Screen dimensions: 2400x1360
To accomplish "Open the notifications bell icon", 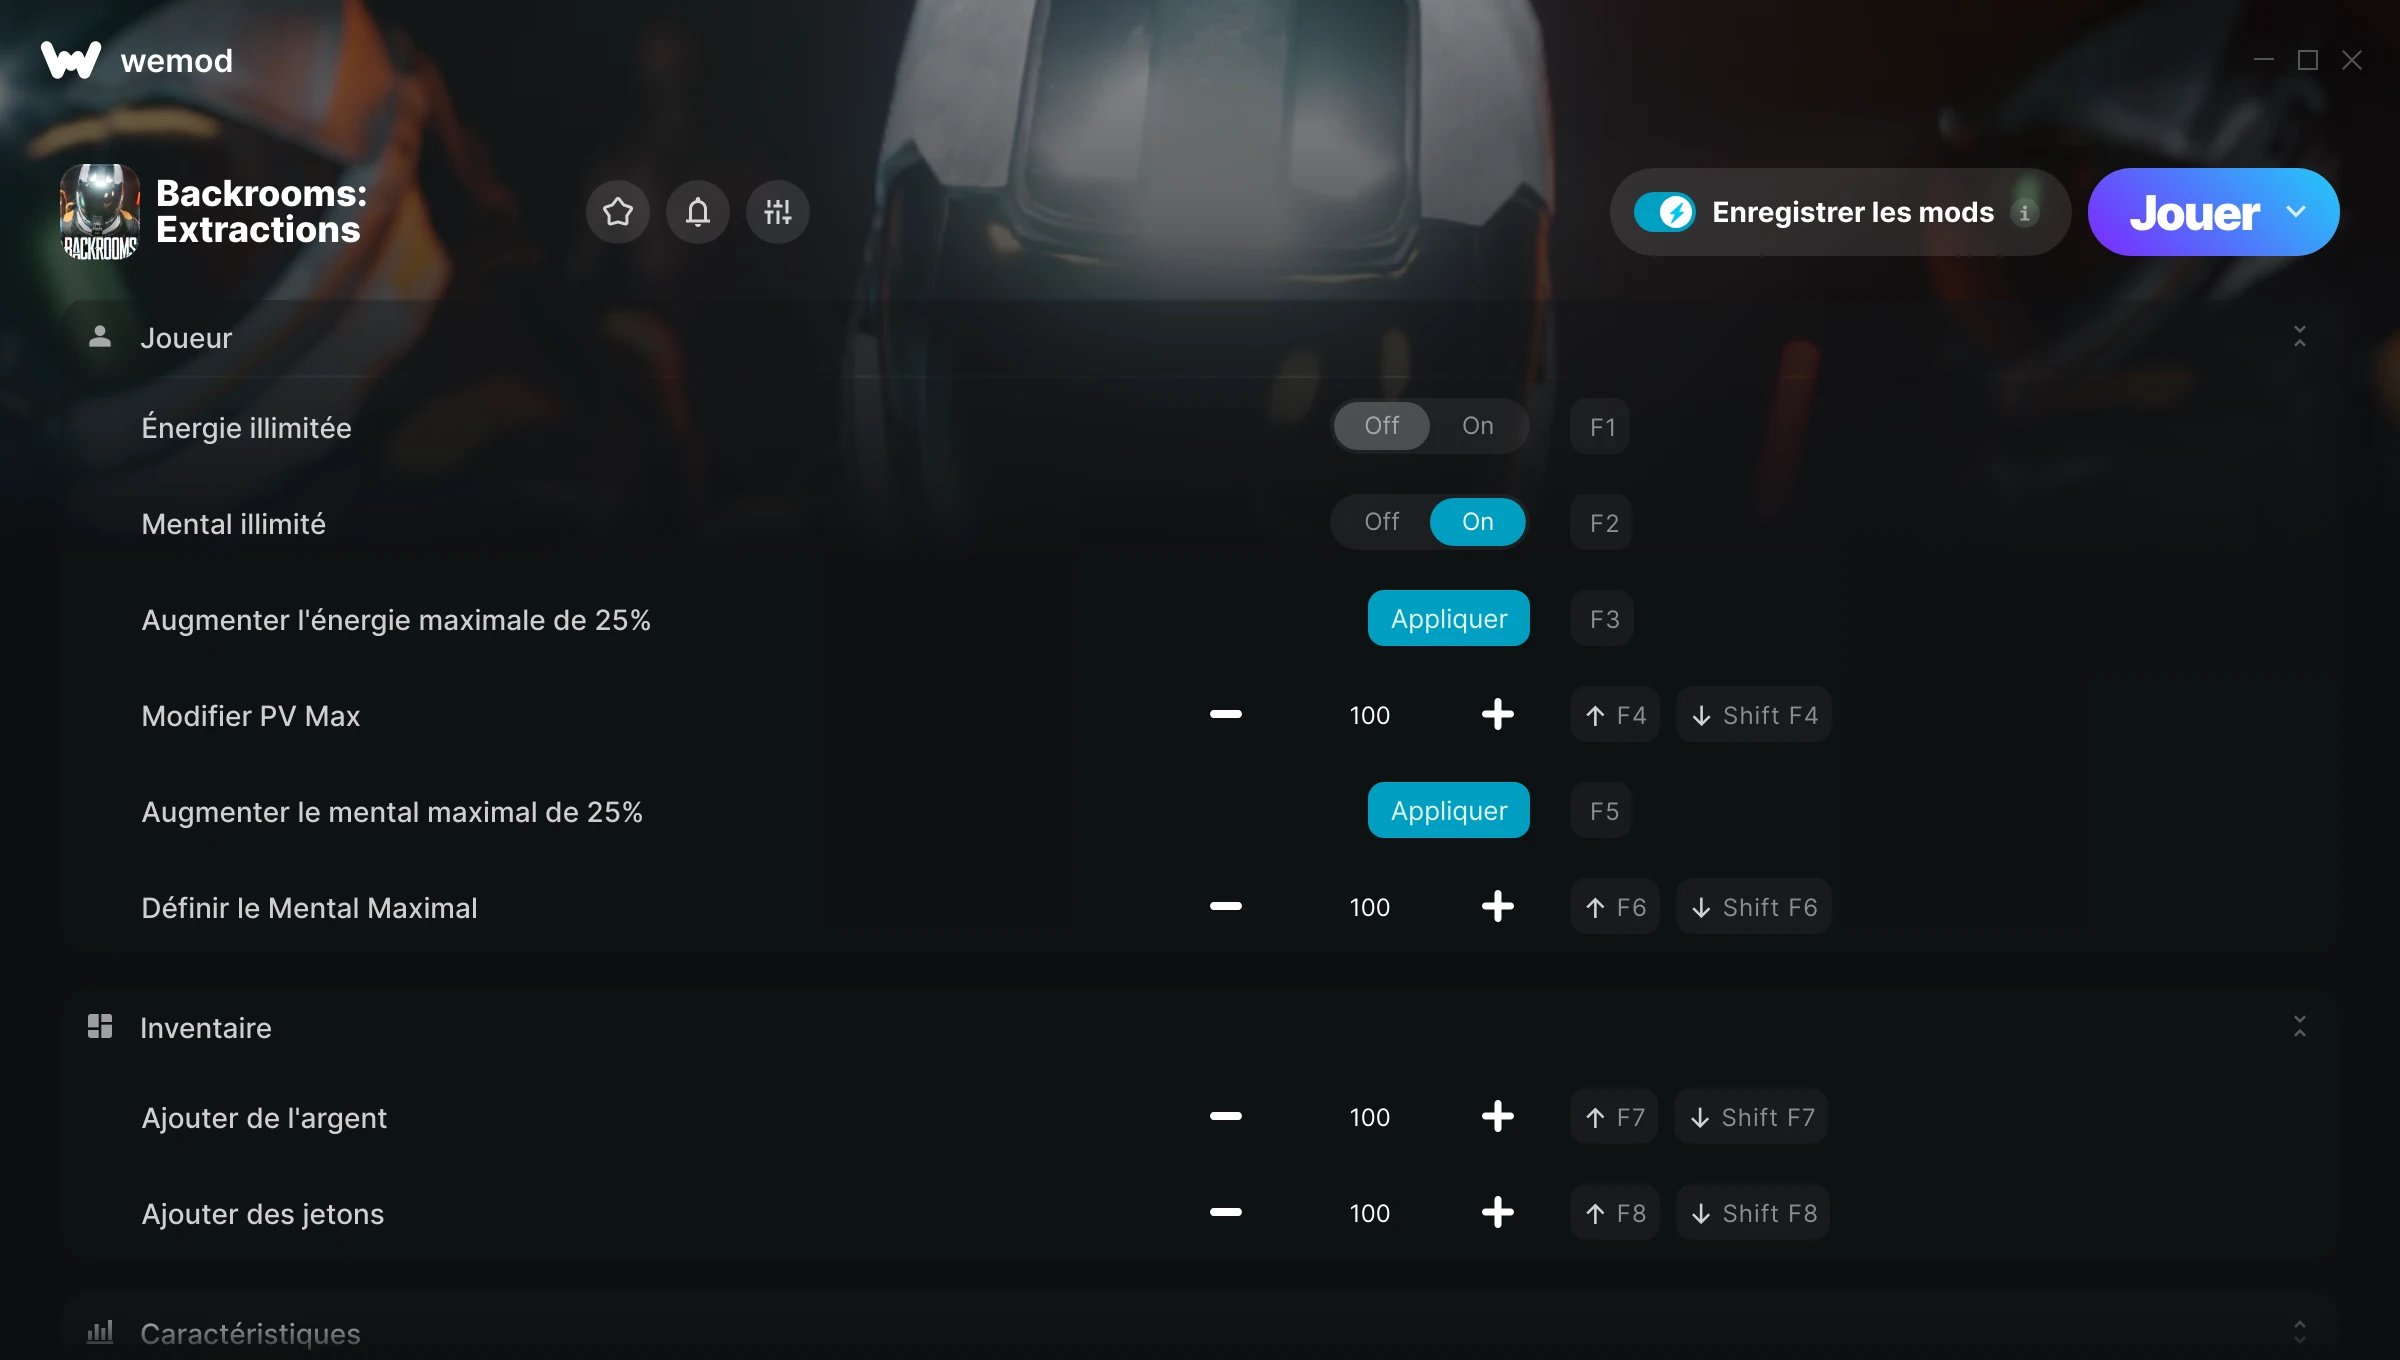I will [x=698, y=212].
